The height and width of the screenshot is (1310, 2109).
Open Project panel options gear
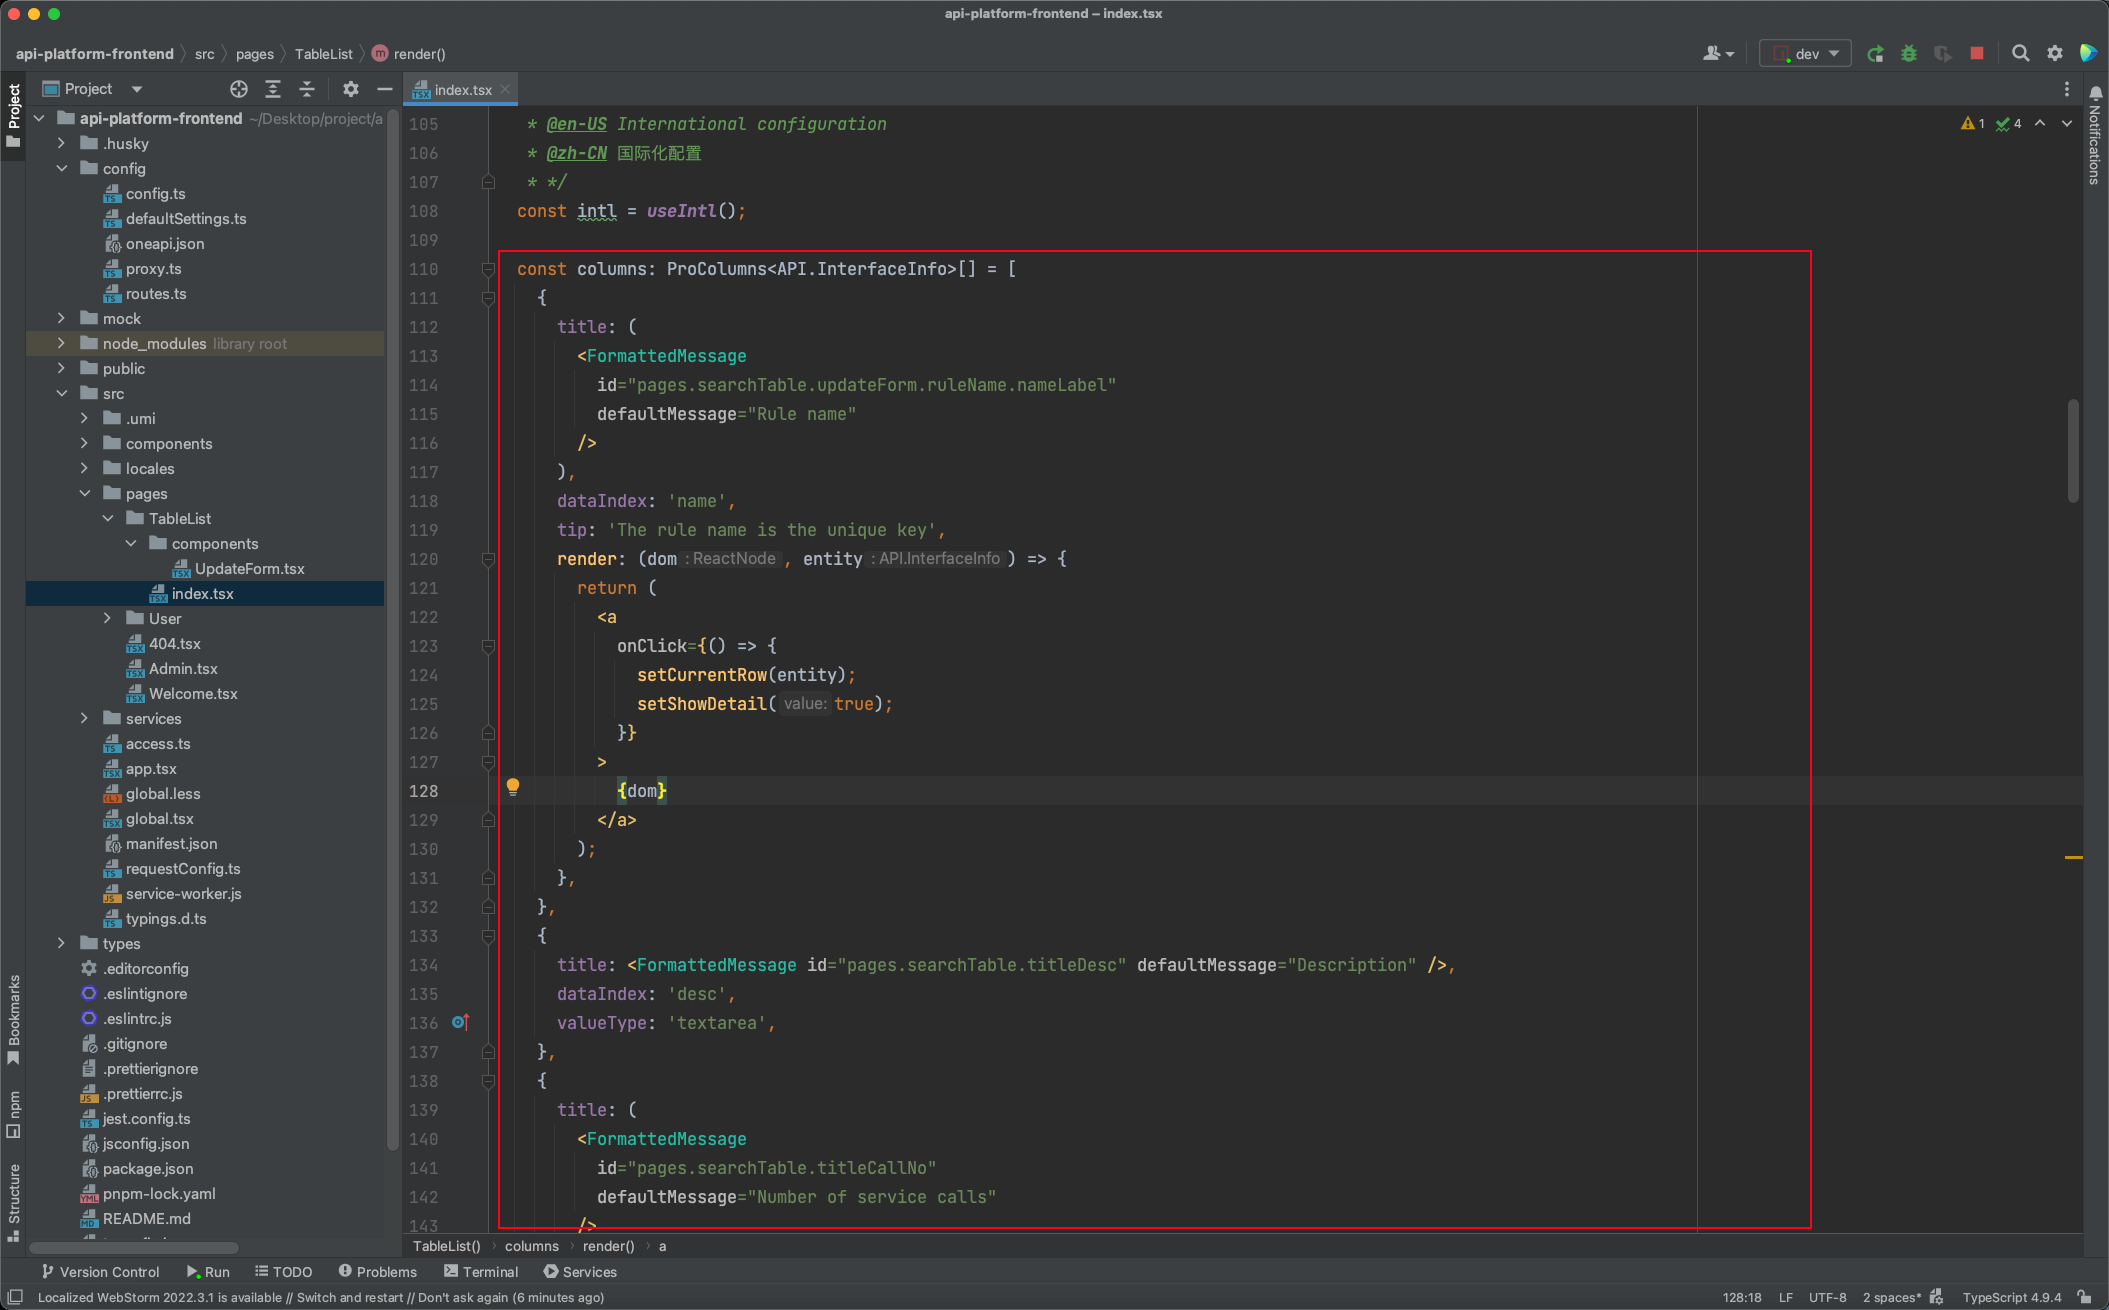[350, 89]
